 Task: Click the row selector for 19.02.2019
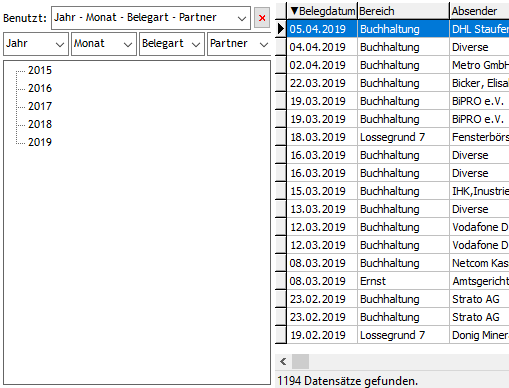pos(281,335)
